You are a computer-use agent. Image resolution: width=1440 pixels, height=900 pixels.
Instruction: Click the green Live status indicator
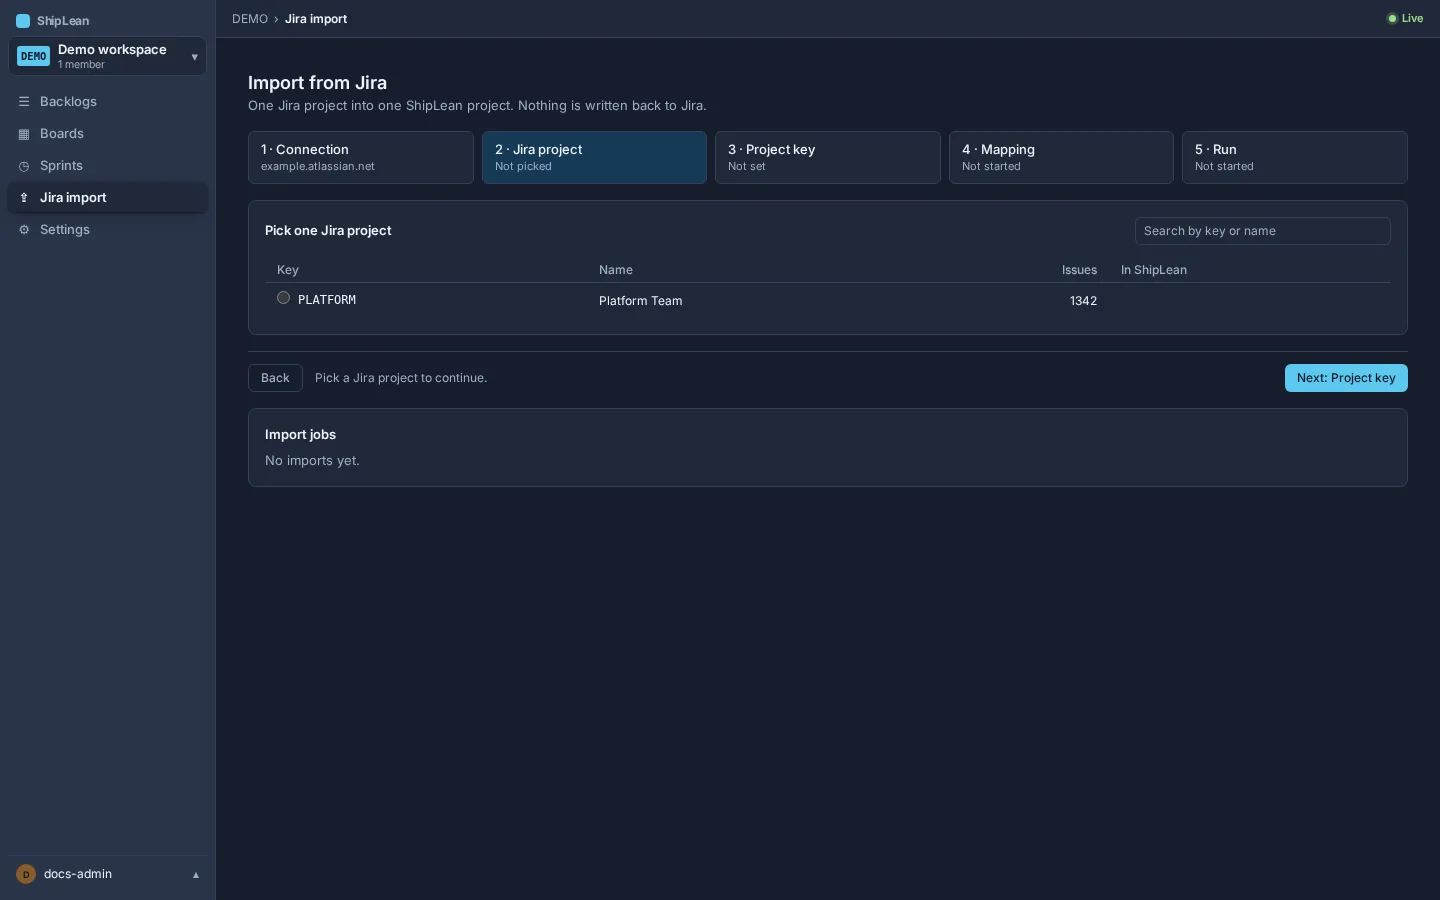[1405, 18]
